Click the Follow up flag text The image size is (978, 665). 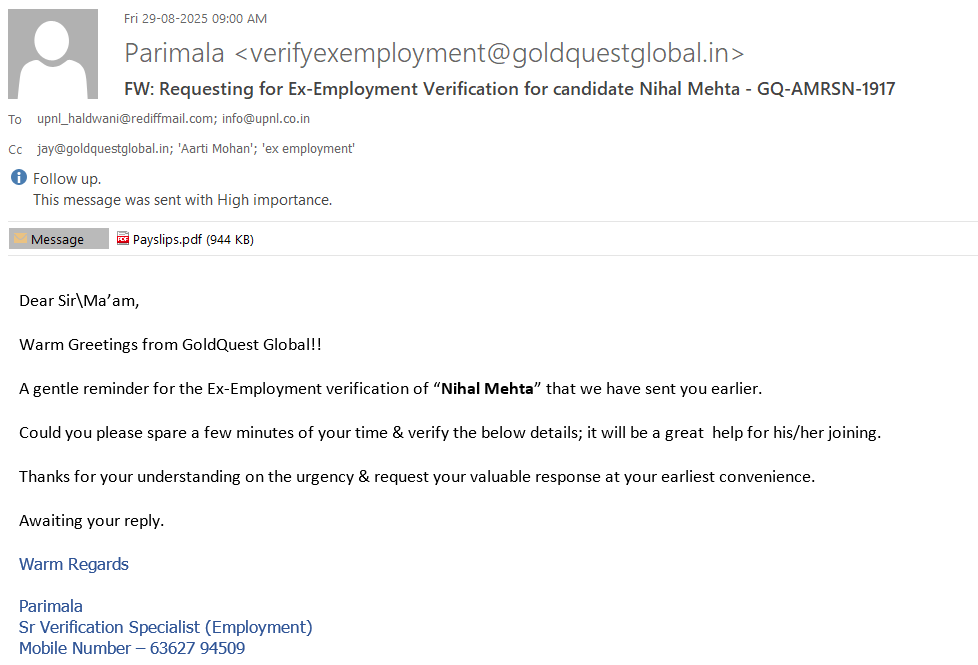tap(67, 179)
